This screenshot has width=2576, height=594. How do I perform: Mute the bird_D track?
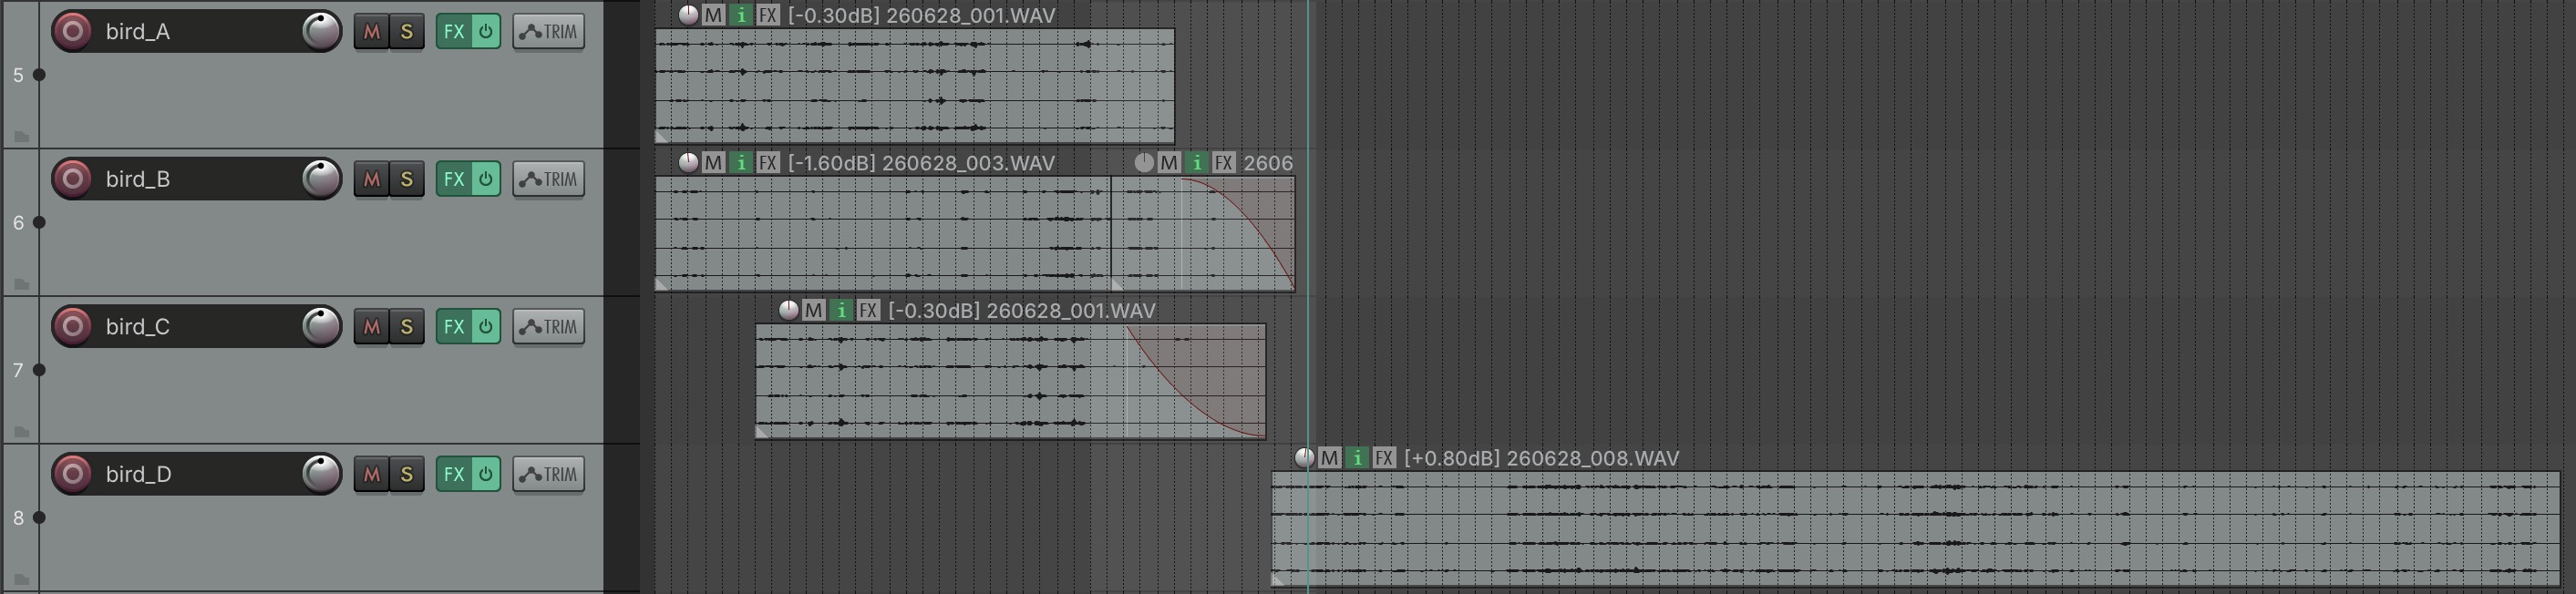click(x=372, y=474)
